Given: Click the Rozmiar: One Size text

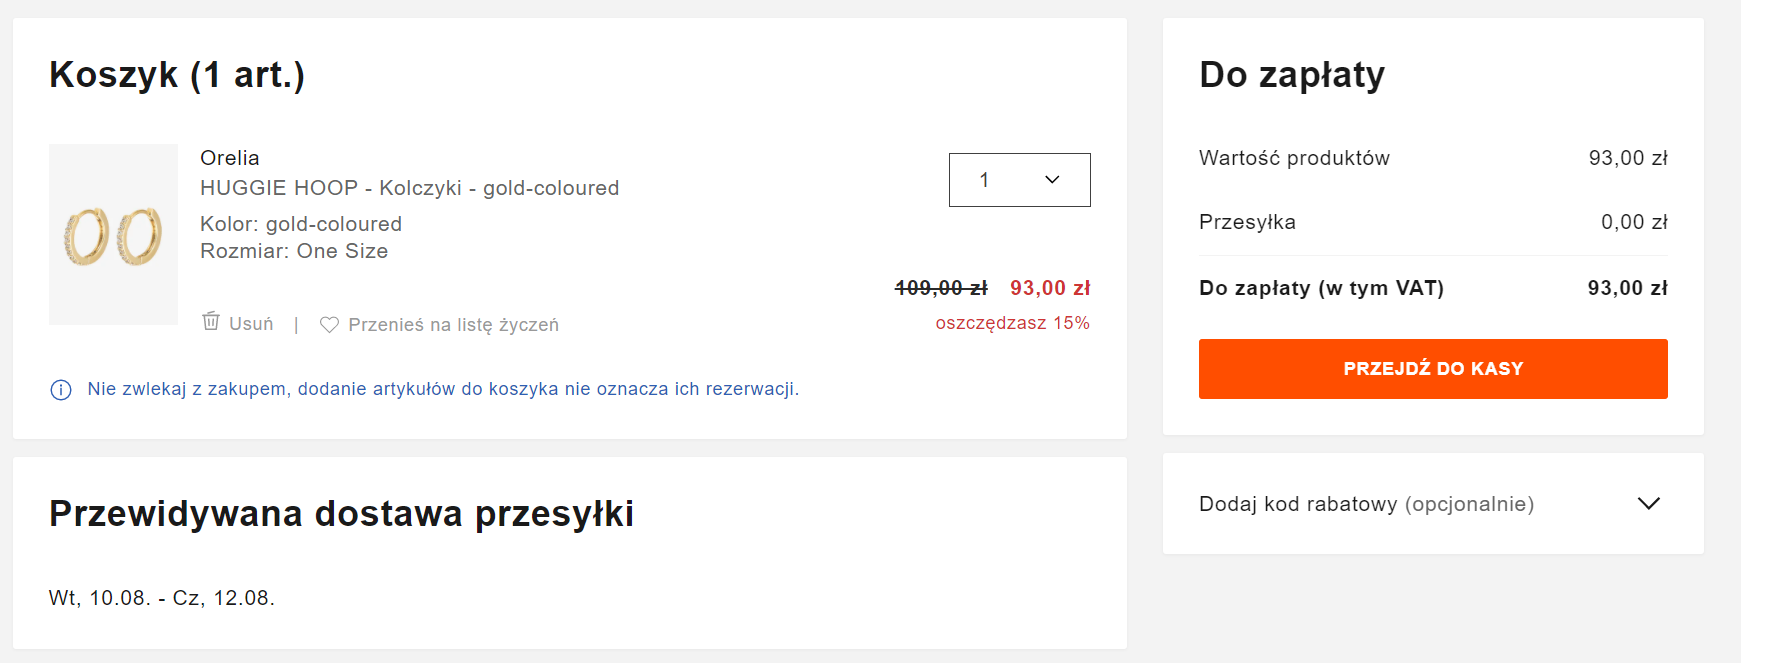Looking at the screenshot, I should coord(294,251).
